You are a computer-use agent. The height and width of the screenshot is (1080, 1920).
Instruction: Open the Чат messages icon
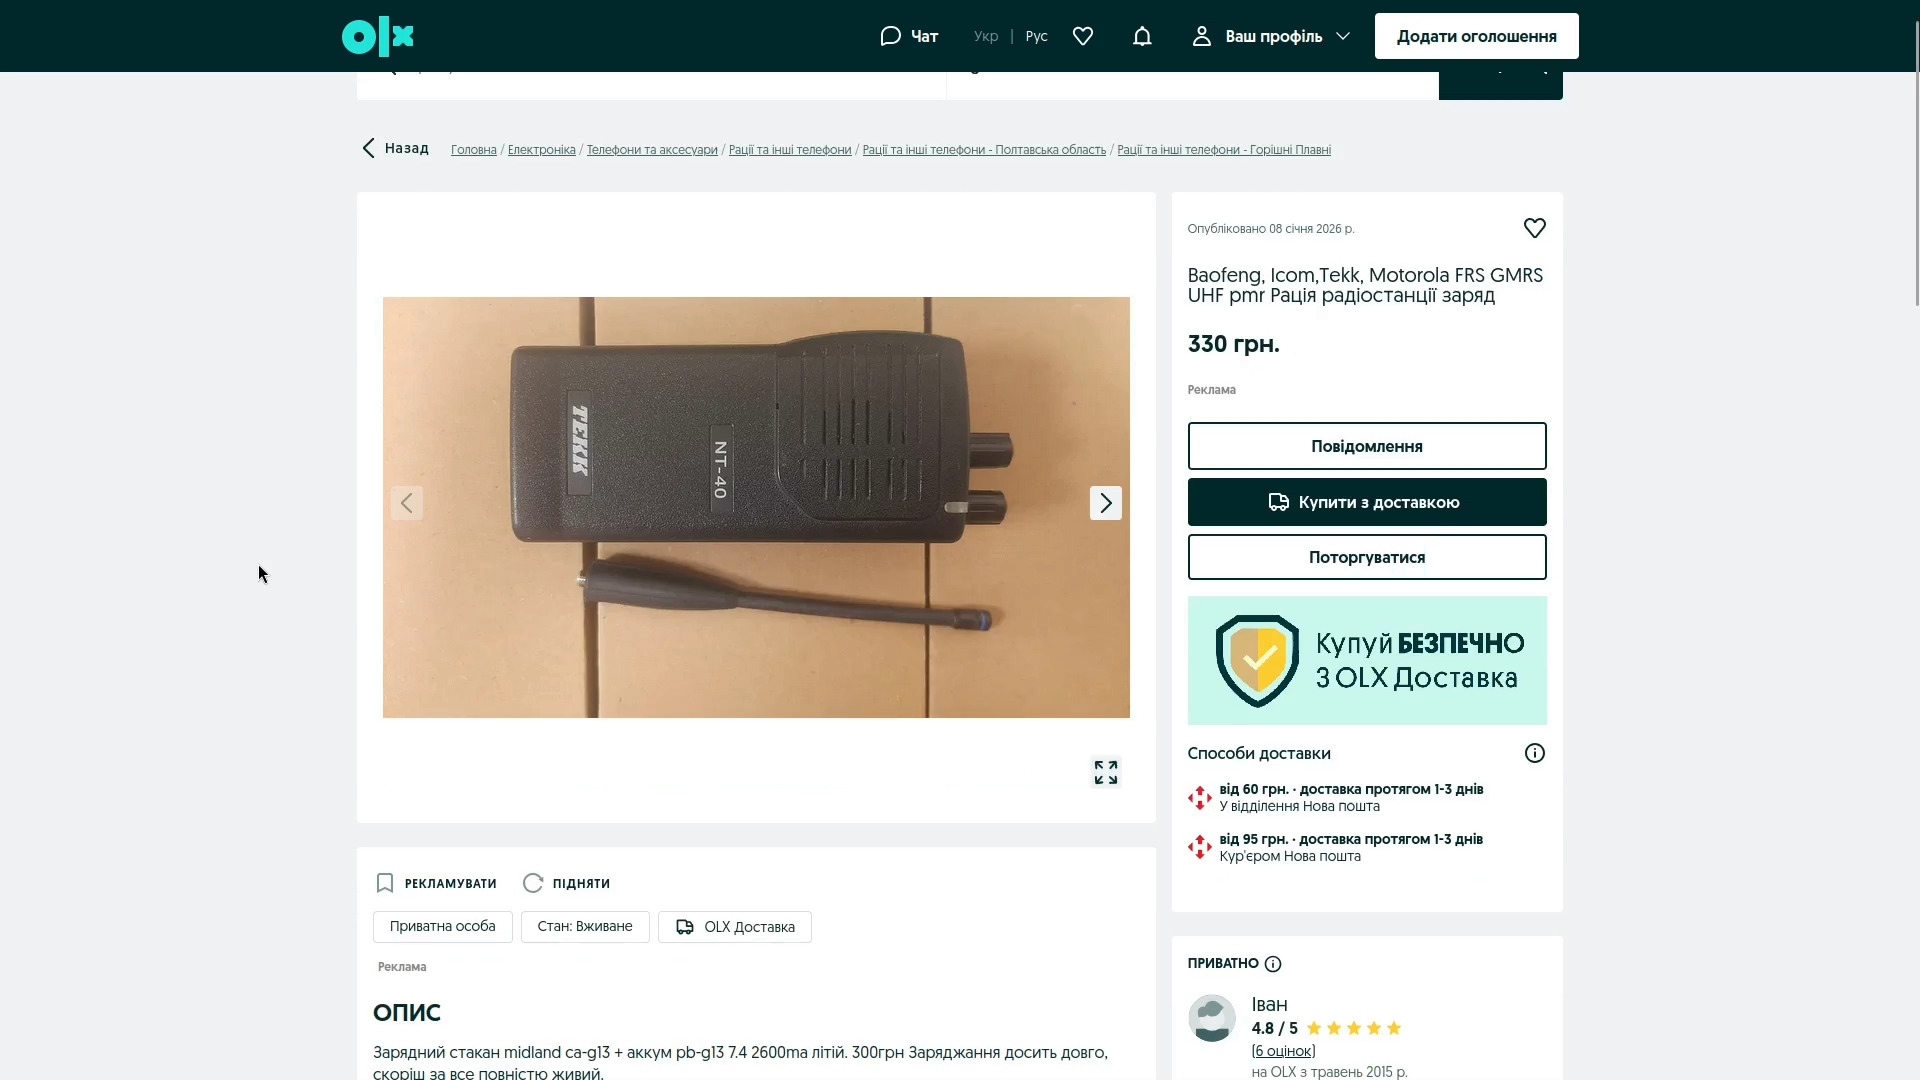pos(908,37)
